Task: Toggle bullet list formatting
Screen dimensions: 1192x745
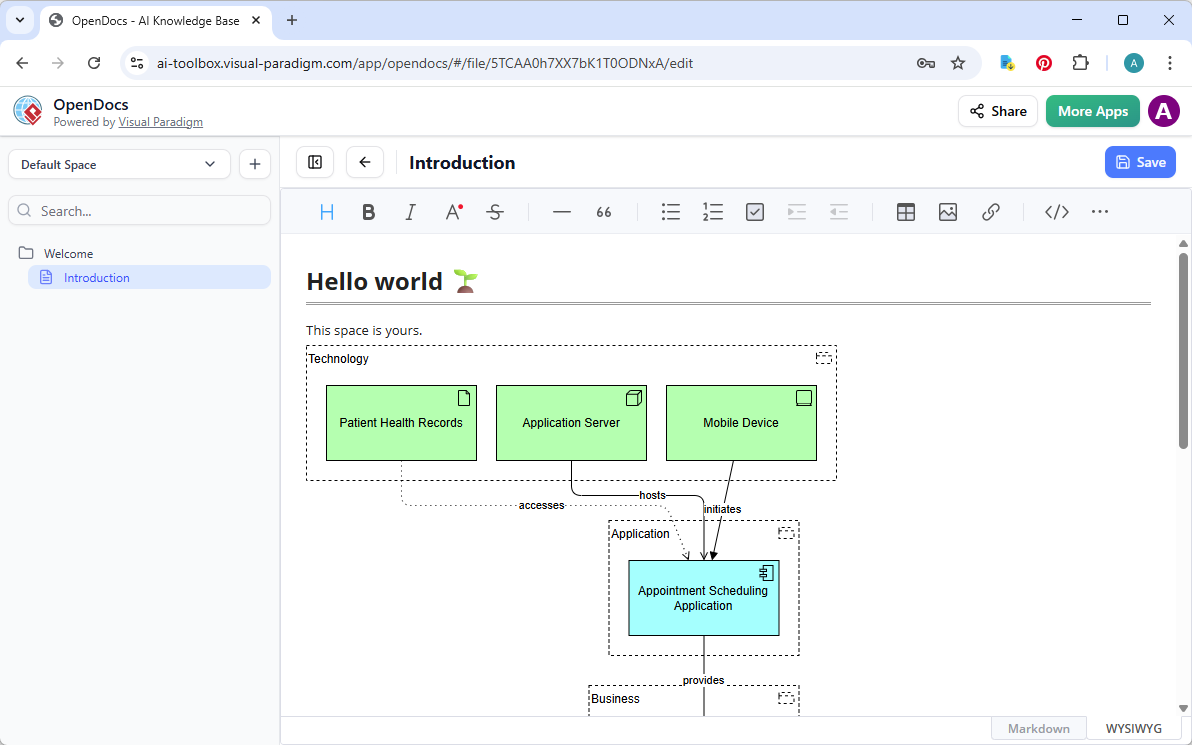Action: (670, 211)
